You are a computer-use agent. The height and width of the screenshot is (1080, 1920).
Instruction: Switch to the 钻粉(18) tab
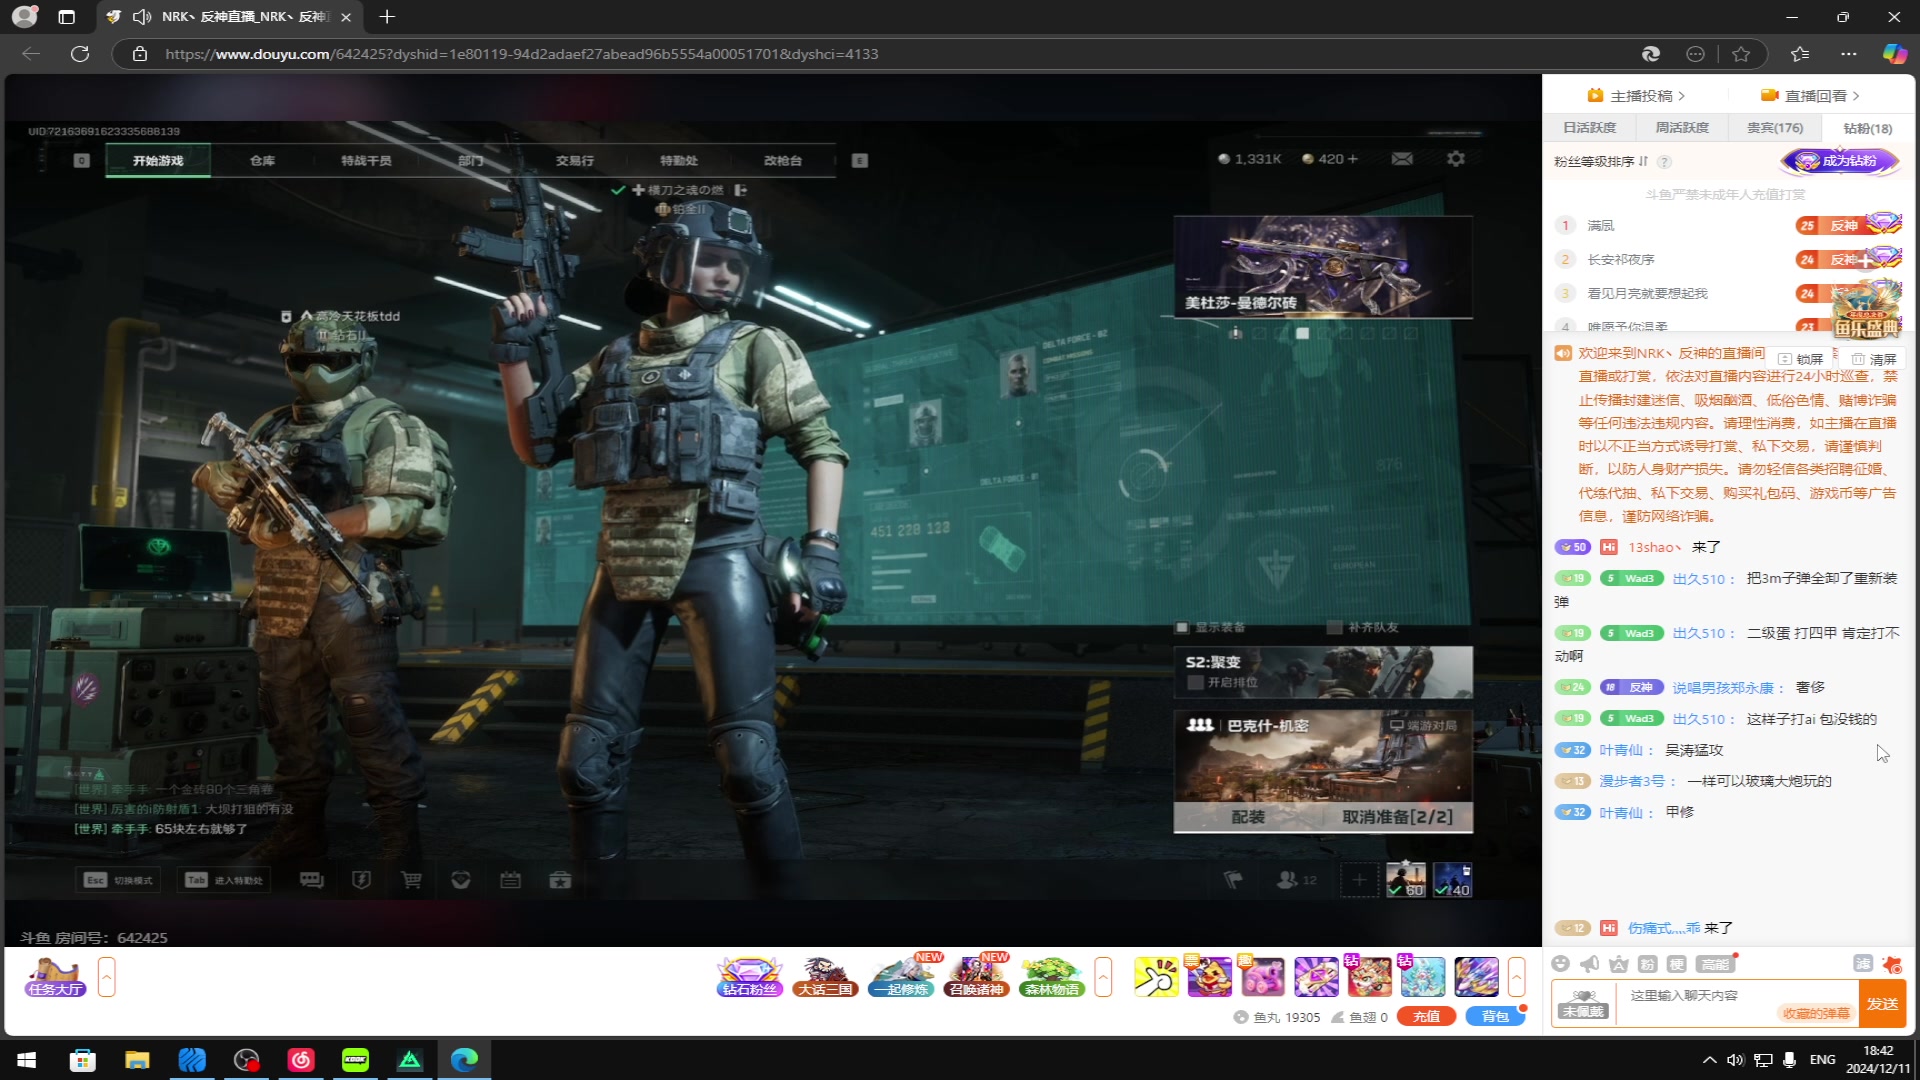tap(1867, 128)
